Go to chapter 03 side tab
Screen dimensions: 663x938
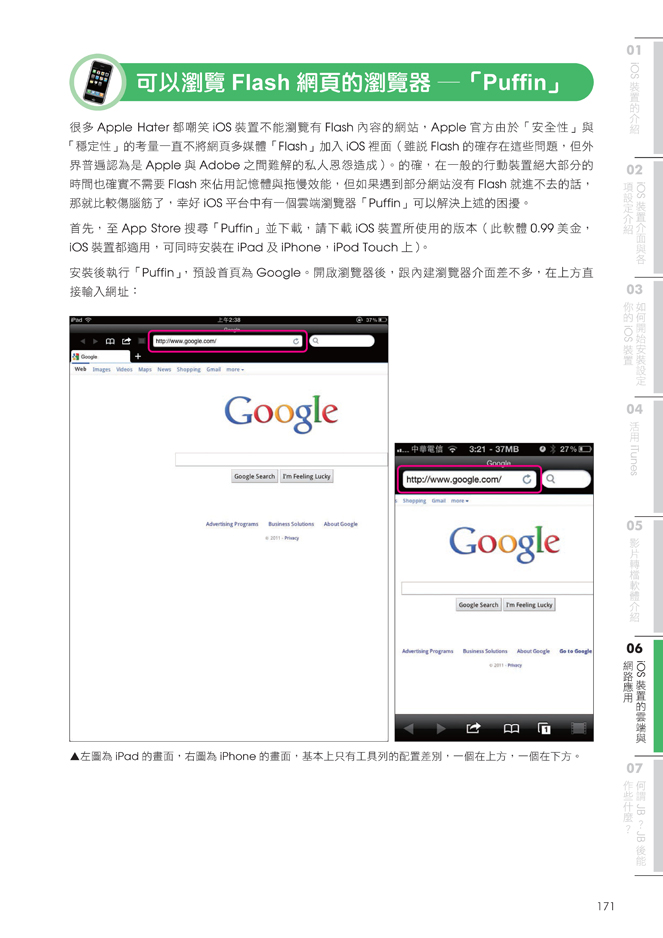(642, 336)
